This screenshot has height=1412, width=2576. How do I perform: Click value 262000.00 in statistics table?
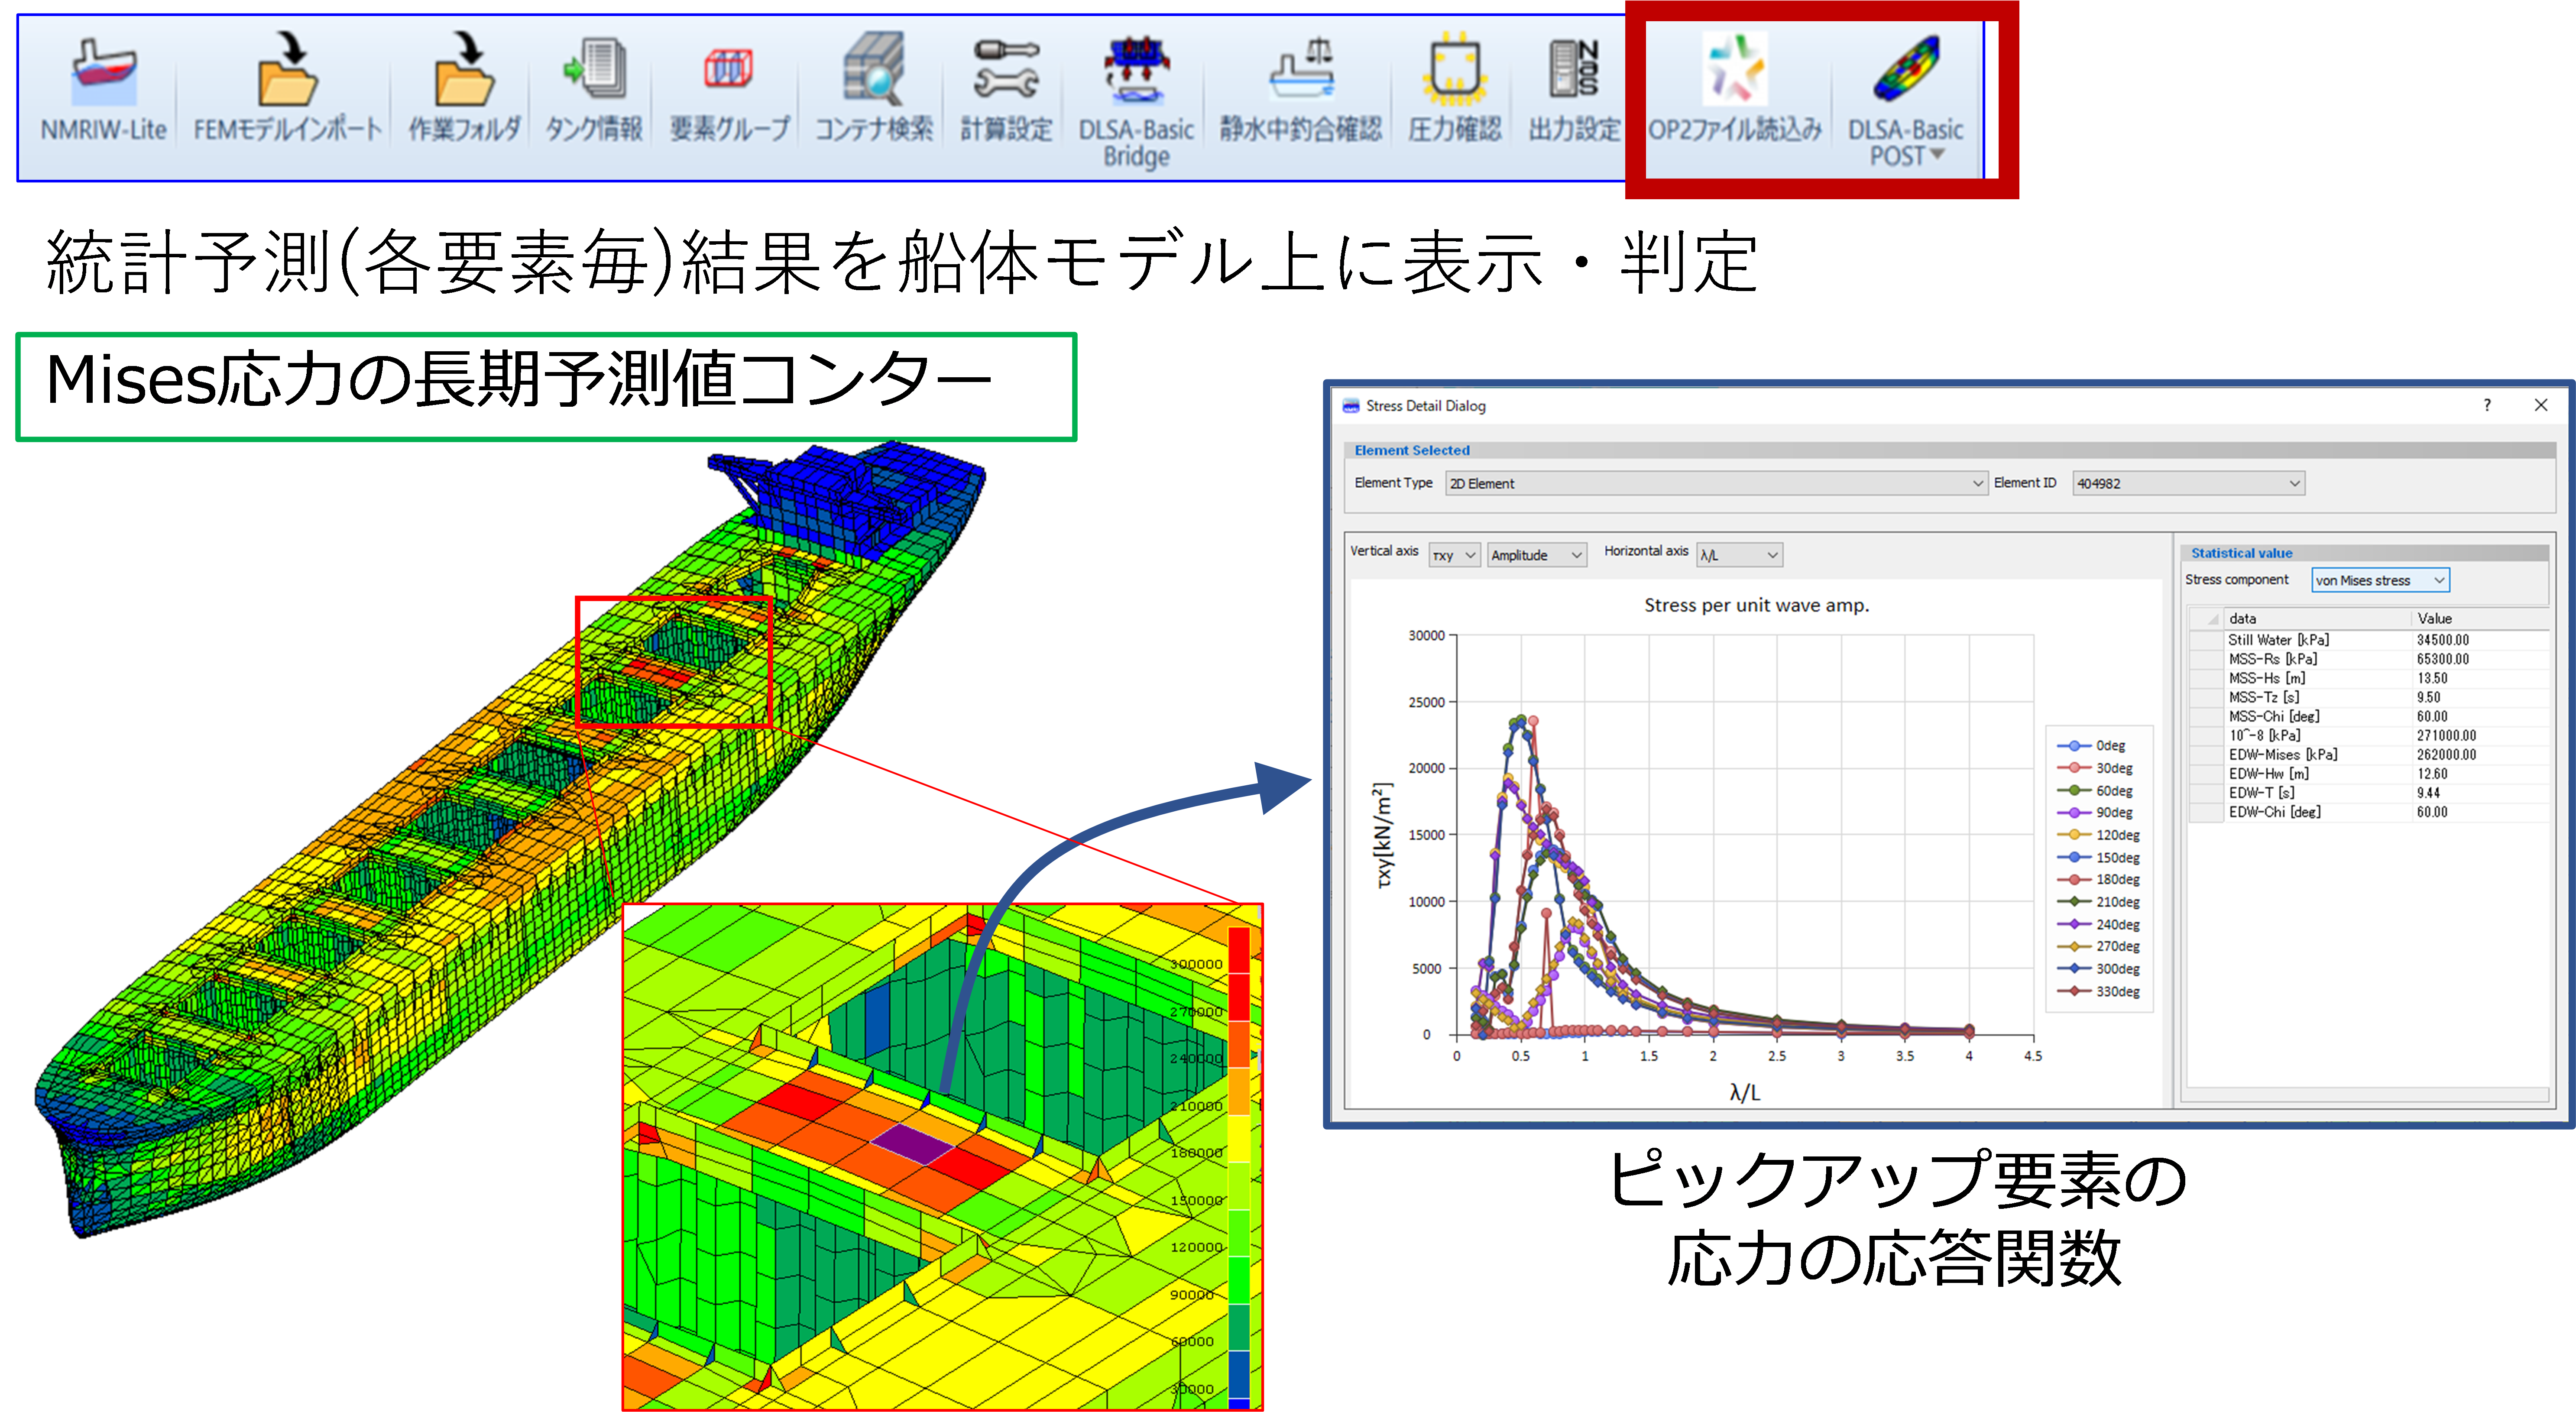tap(2446, 754)
